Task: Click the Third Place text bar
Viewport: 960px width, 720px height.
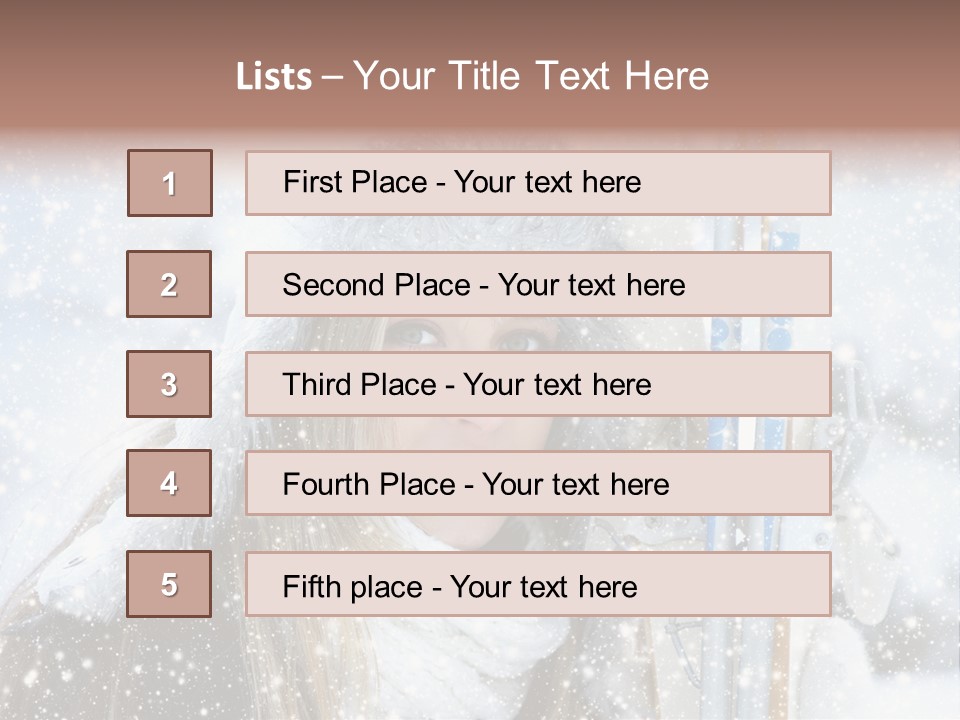Action: pyautogui.click(x=538, y=384)
